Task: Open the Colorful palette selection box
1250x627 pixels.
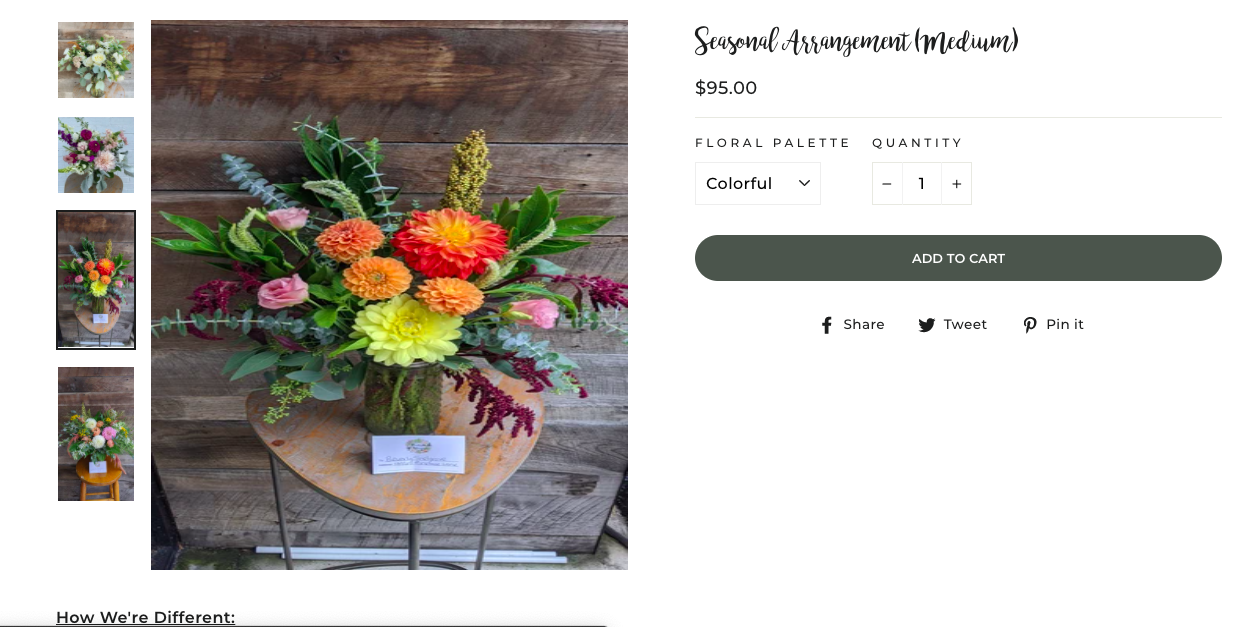Action: pyautogui.click(x=758, y=183)
